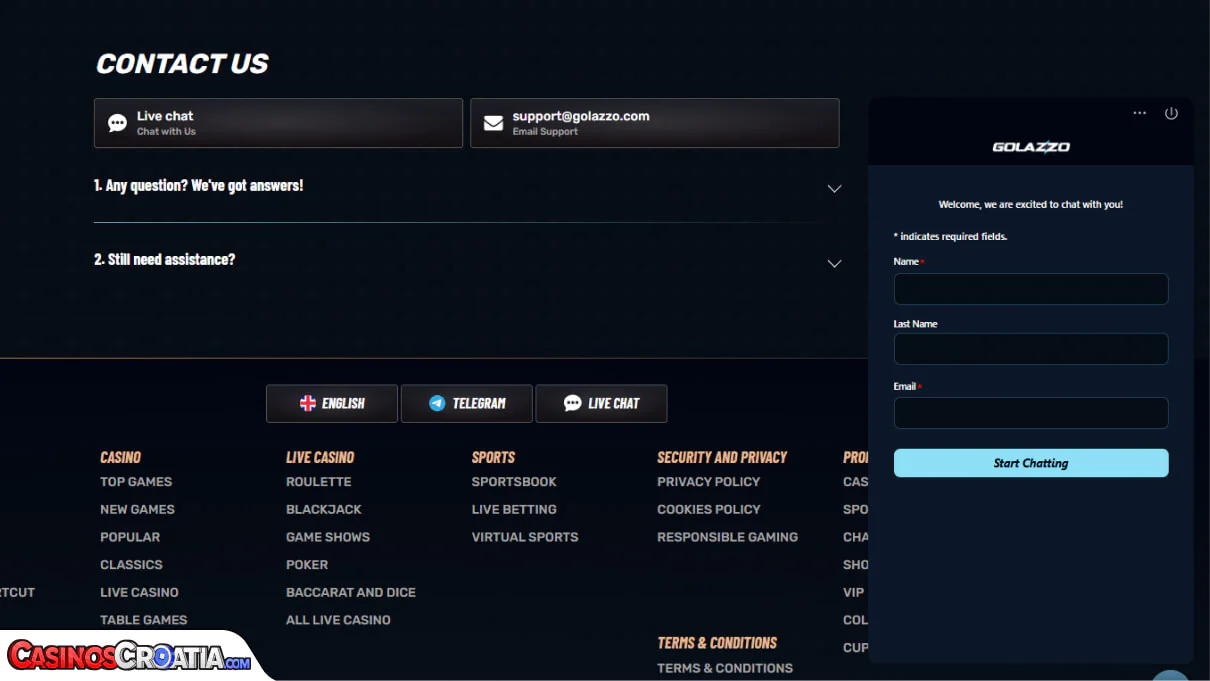Click the email envelope icon
The width and height of the screenshot is (1210, 681).
[x=493, y=123]
